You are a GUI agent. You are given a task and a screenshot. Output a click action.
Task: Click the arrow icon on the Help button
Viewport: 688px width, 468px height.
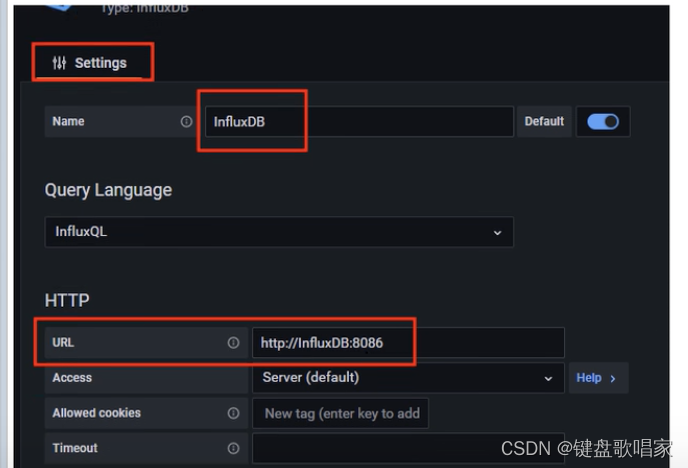(613, 379)
